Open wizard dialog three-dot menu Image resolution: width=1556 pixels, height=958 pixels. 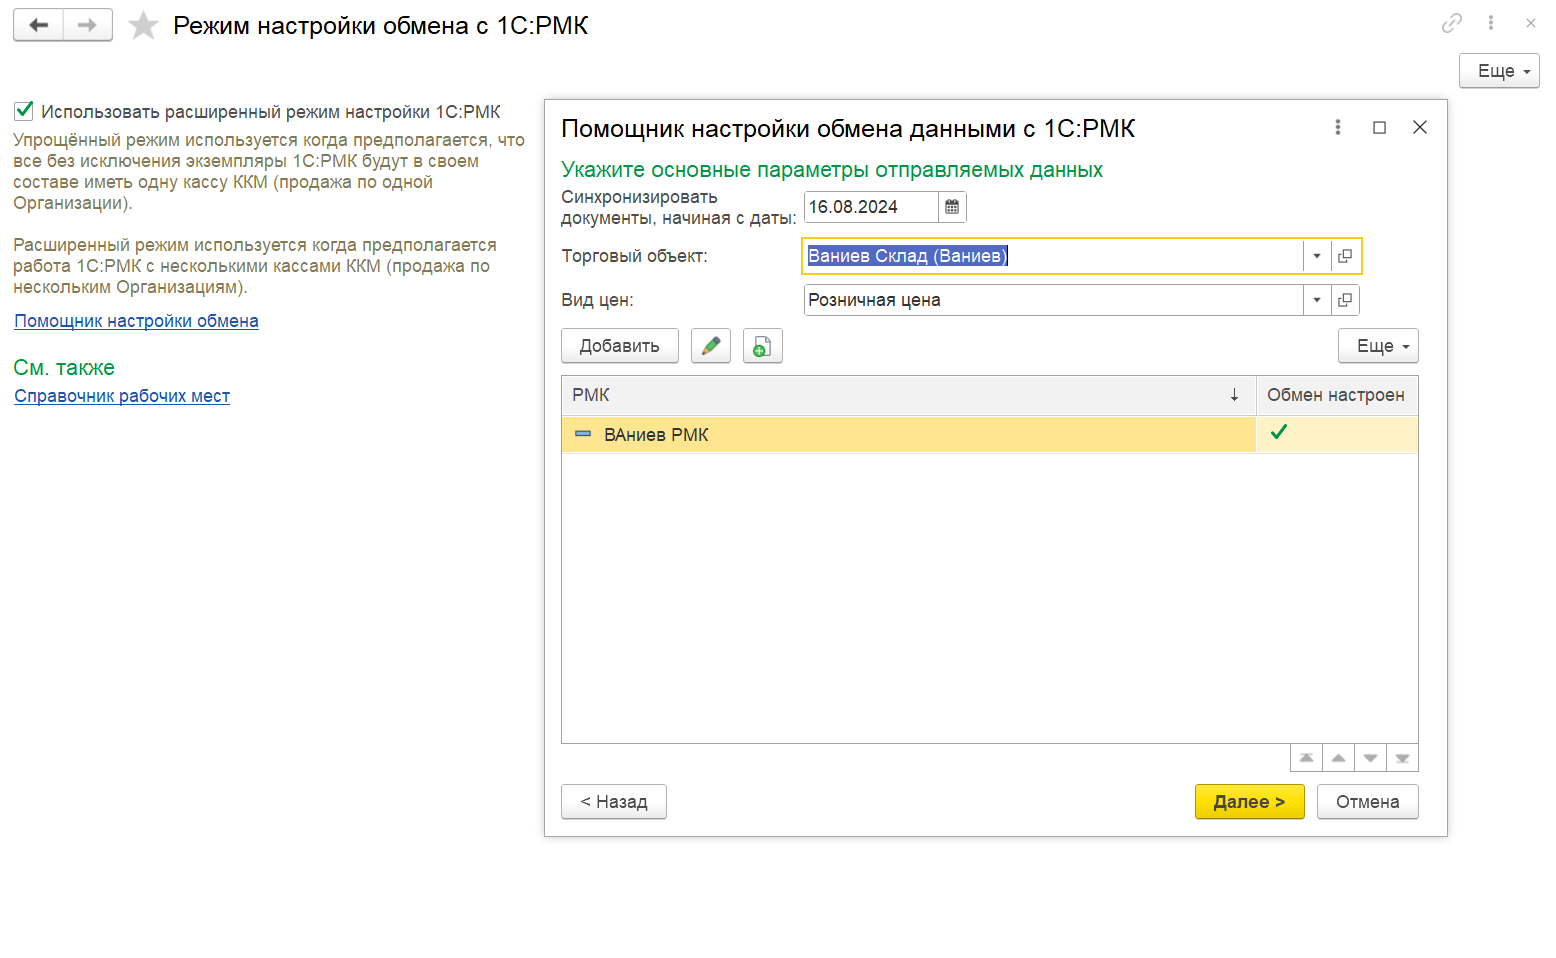[x=1338, y=127]
